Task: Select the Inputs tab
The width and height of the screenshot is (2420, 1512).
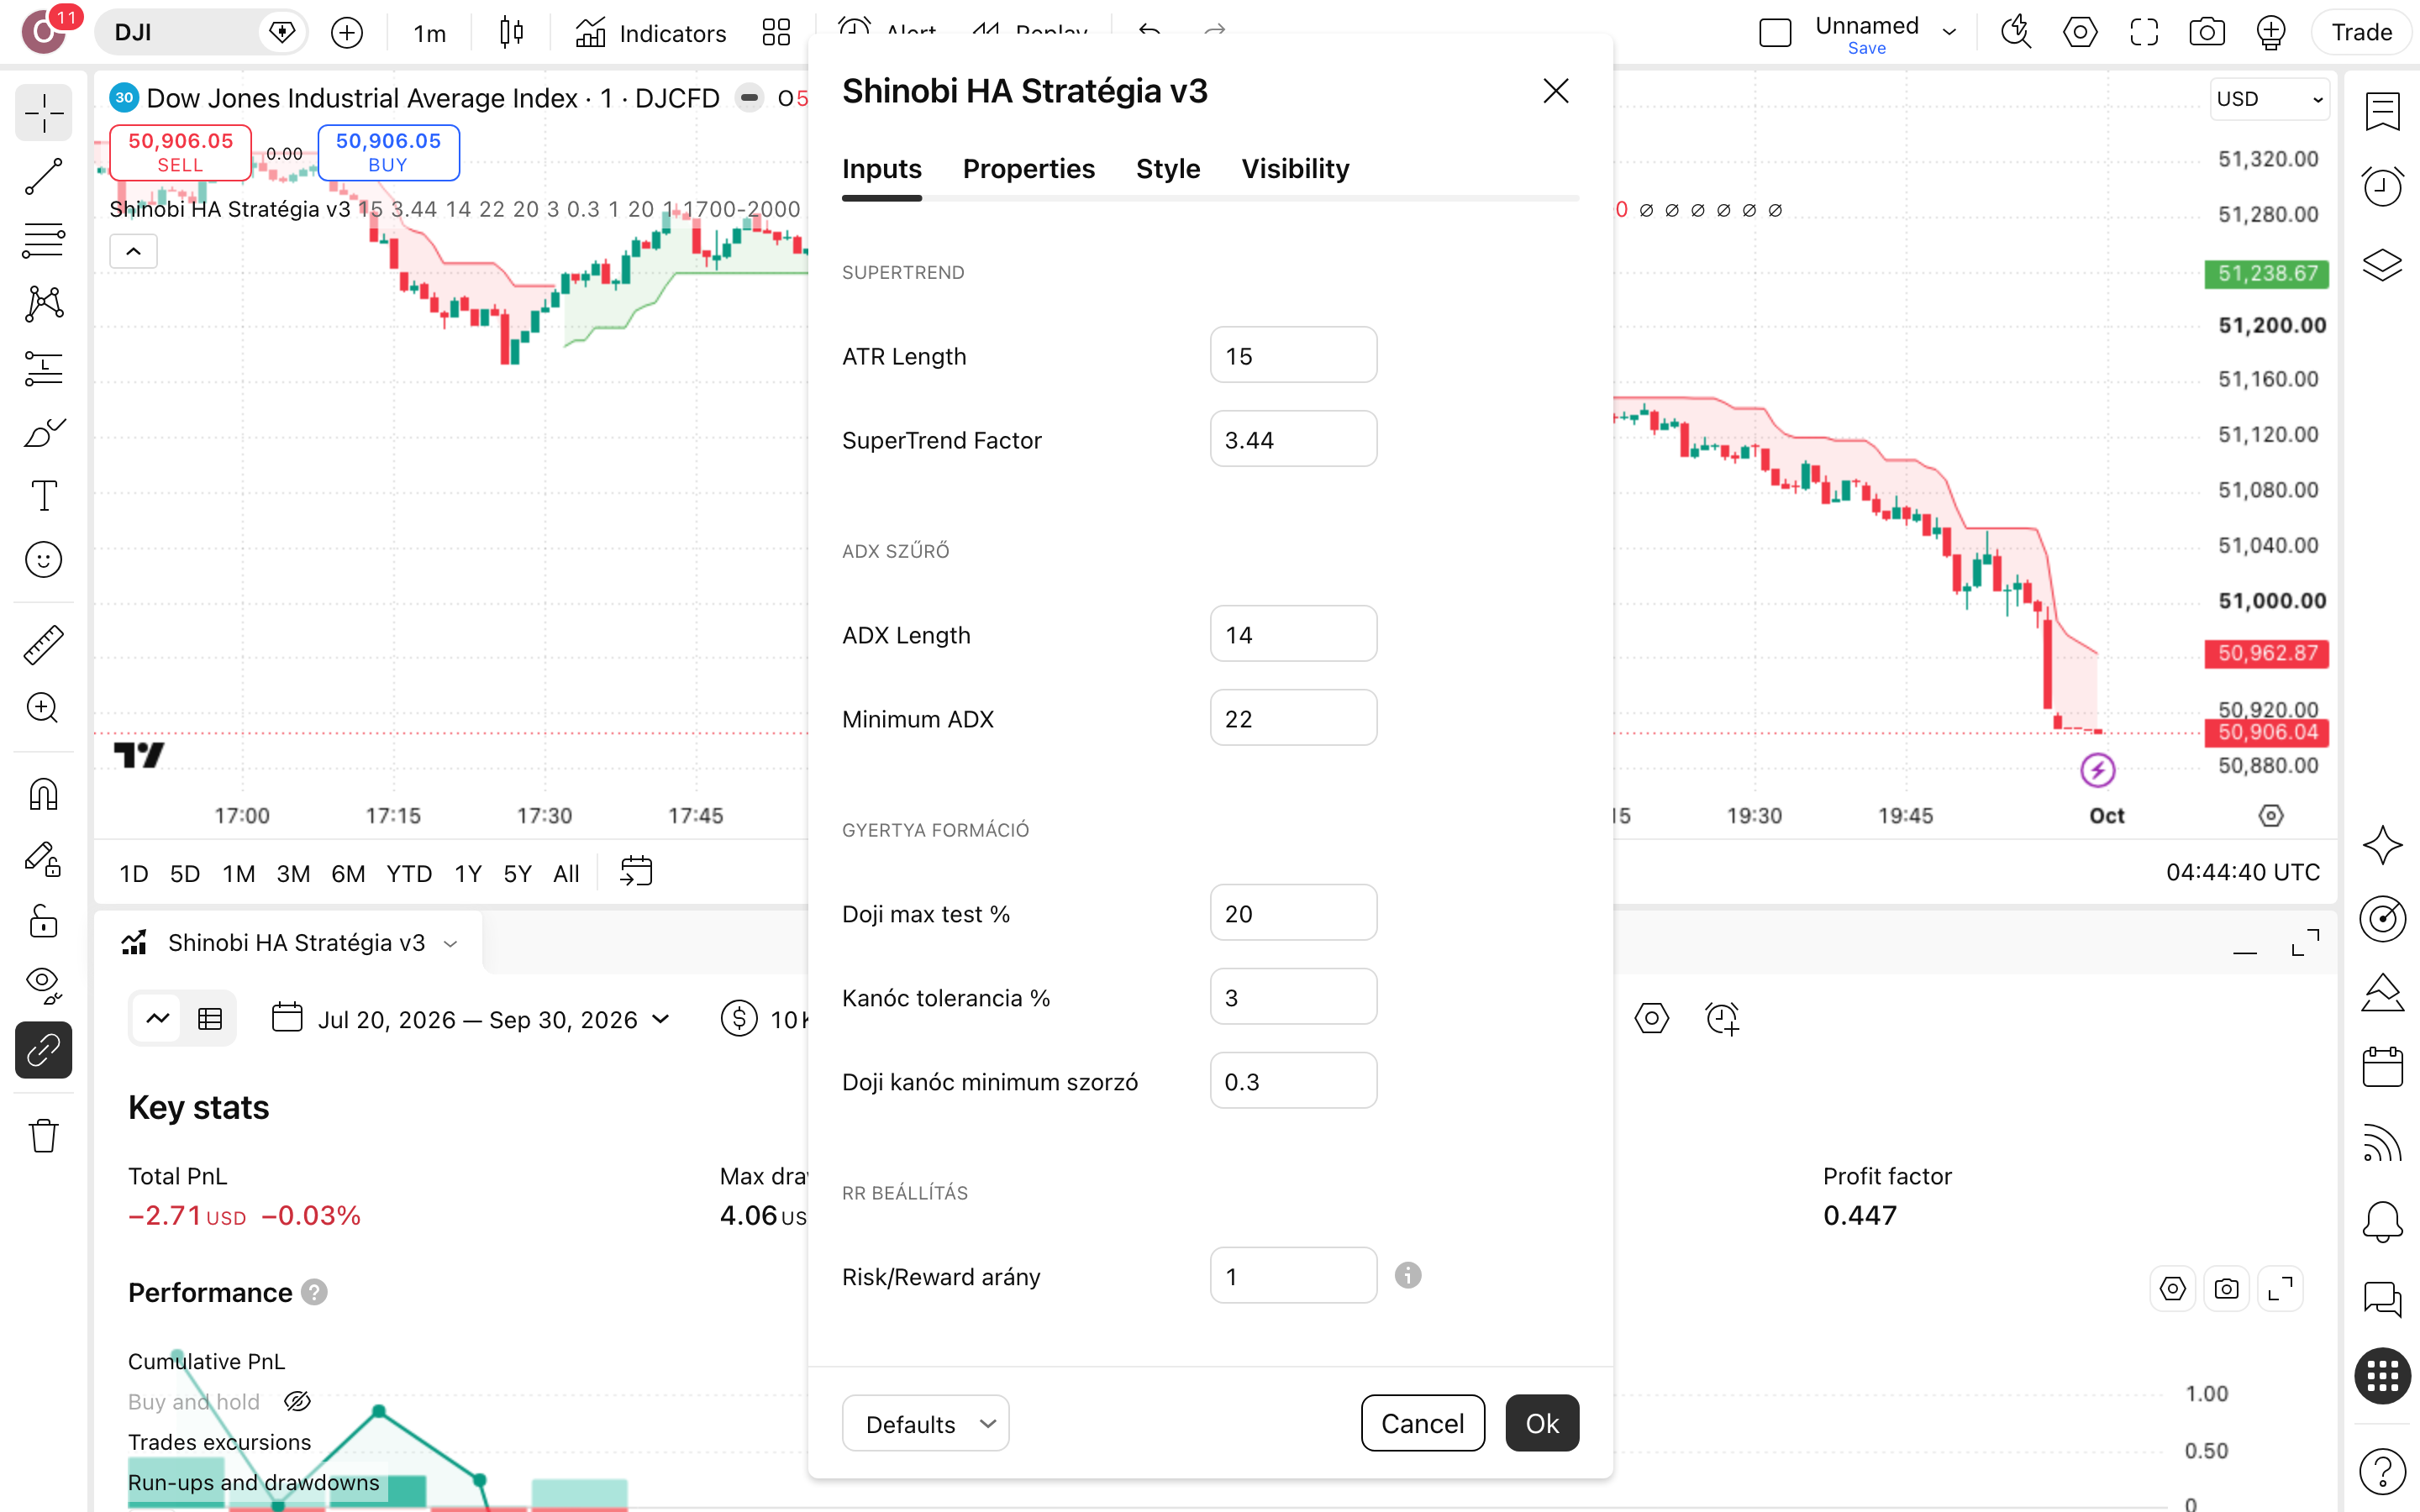Action: tap(882, 169)
